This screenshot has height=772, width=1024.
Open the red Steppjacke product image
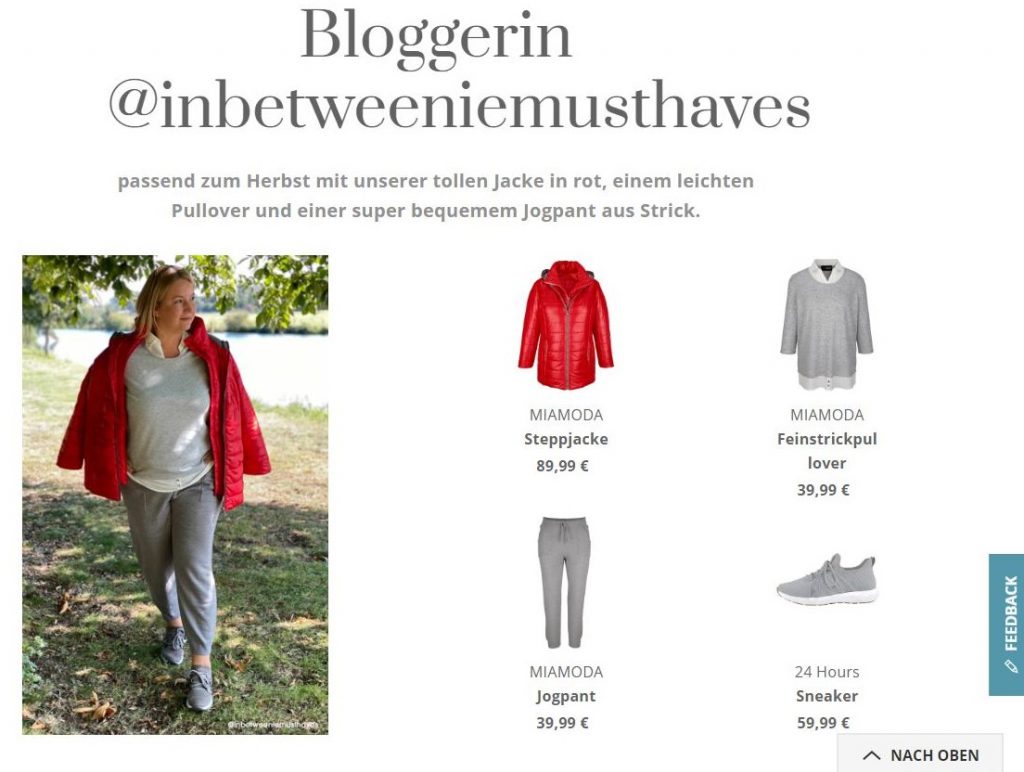[x=566, y=325]
